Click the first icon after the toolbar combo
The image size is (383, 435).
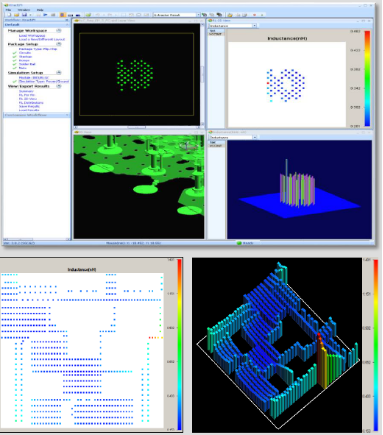[x=204, y=15]
